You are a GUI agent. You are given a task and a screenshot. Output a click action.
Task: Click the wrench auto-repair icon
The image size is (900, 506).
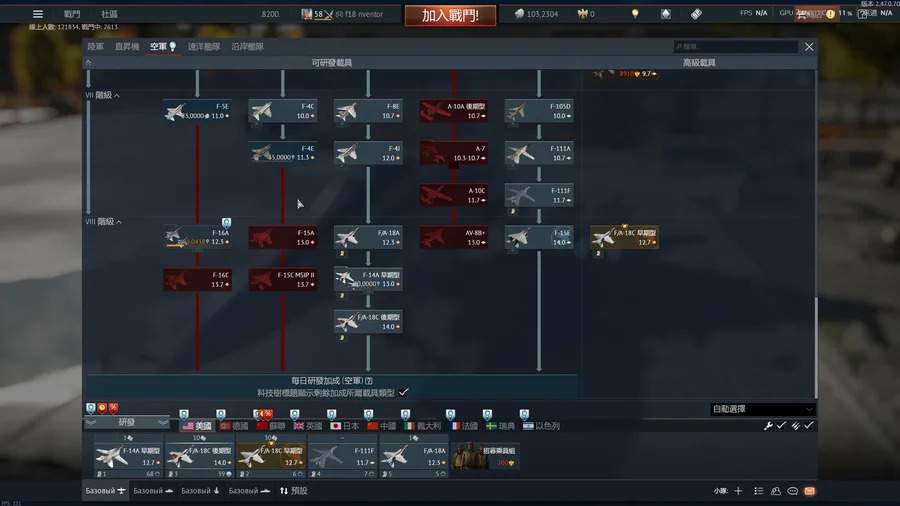(x=768, y=426)
